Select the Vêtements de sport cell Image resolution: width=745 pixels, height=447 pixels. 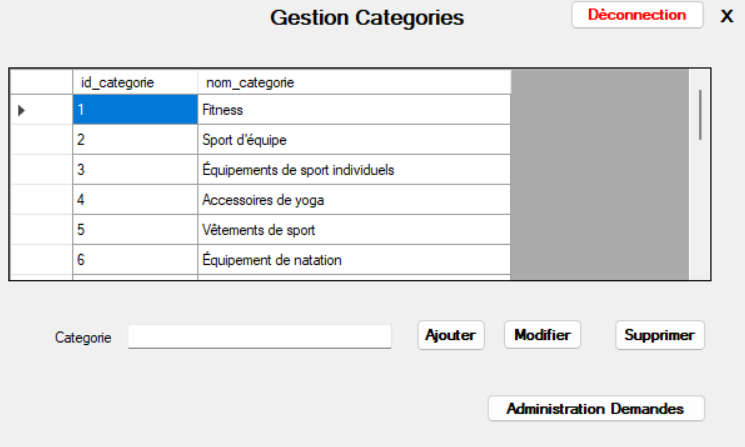354,230
